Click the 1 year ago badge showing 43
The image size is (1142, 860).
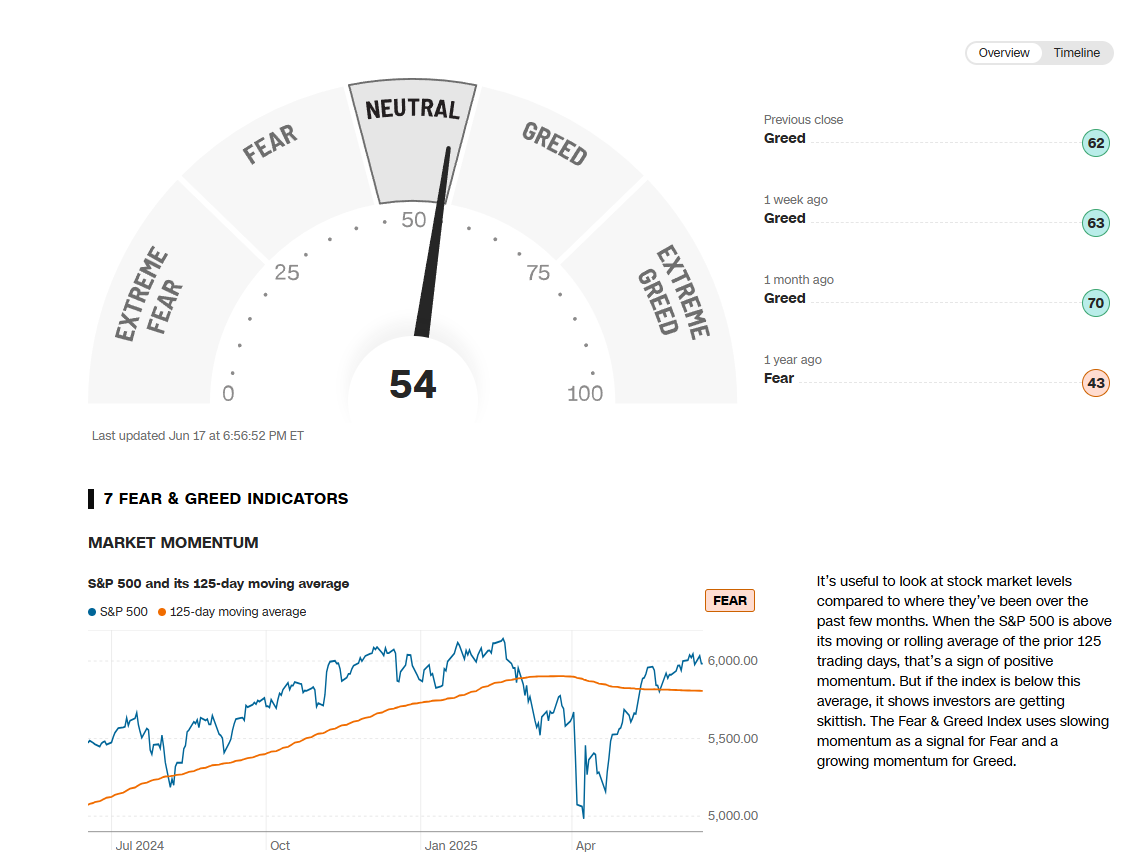tap(1096, 383)
